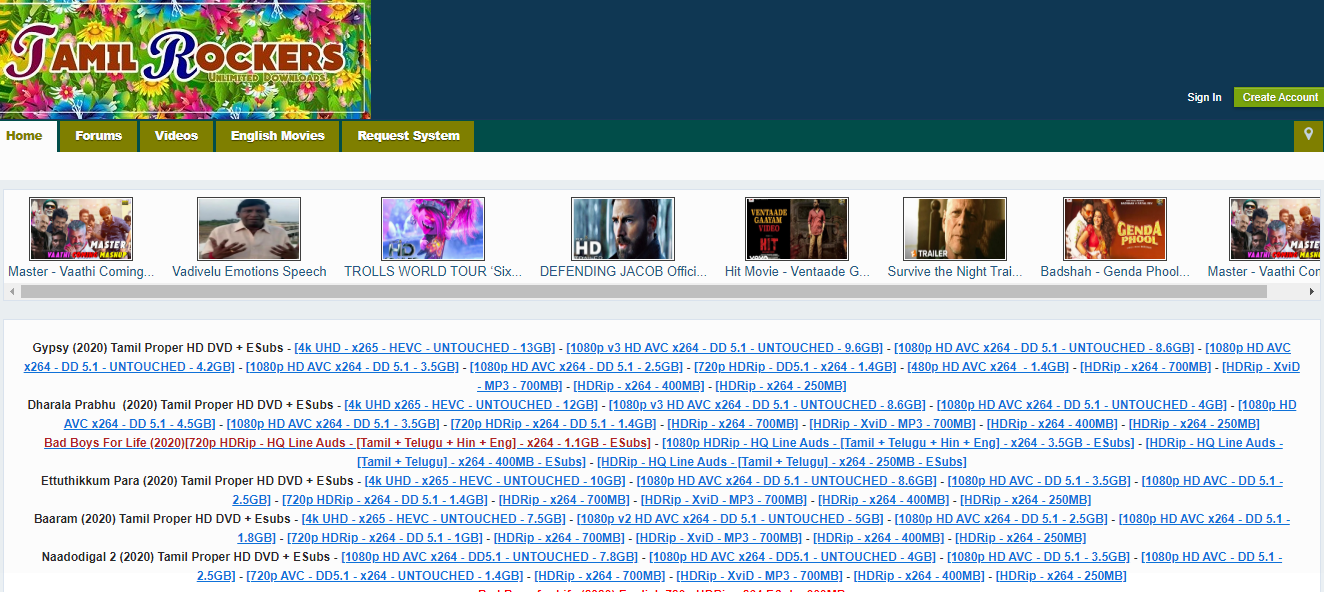Open Bad Boys HDRip x264 250MB ESubs link

point(781,462)
